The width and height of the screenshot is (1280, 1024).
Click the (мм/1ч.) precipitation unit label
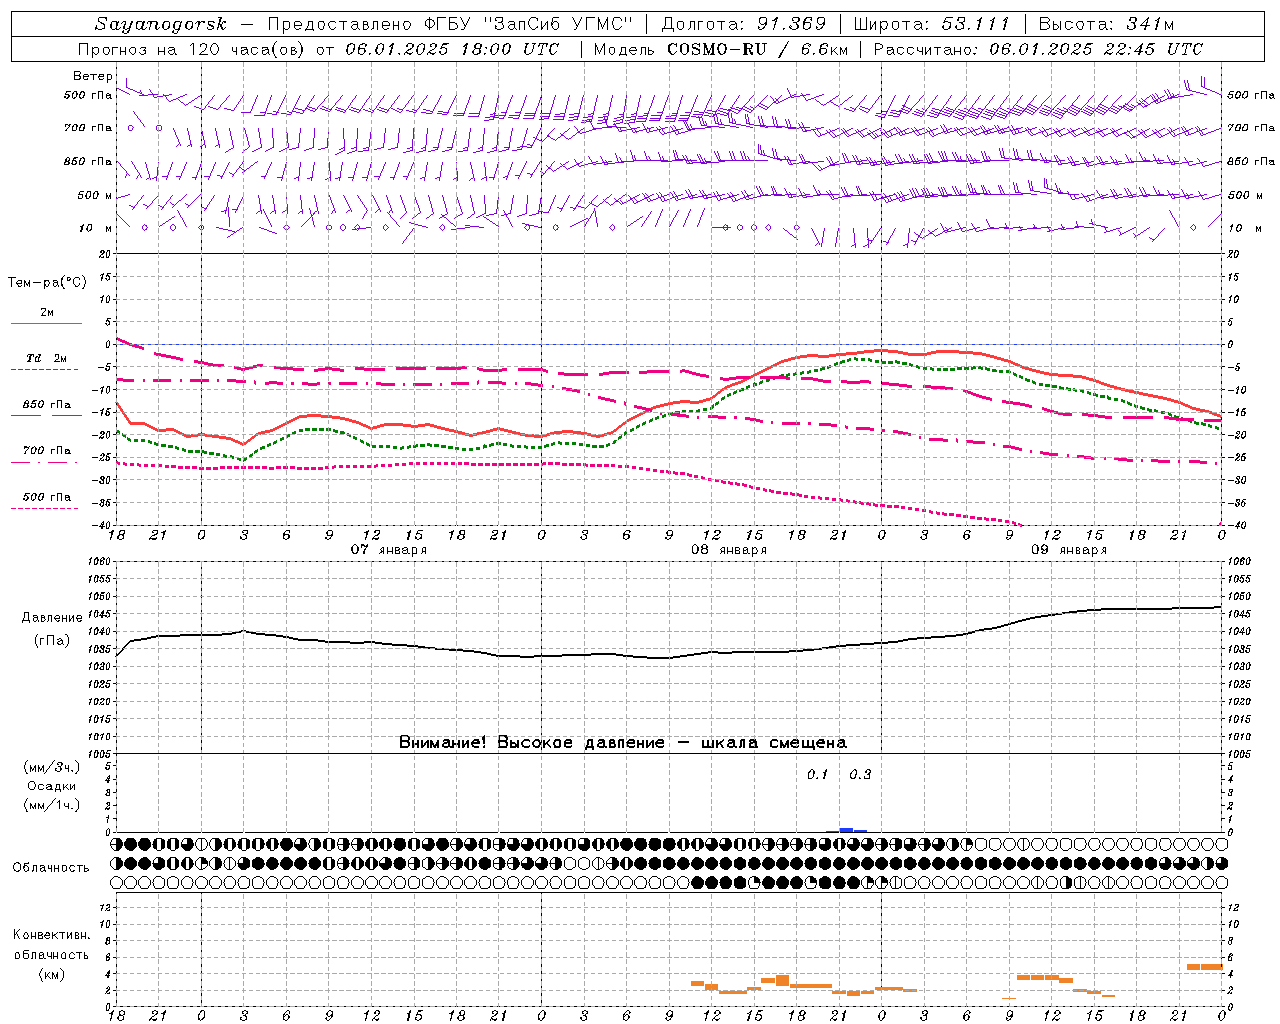tap(52, 805)
